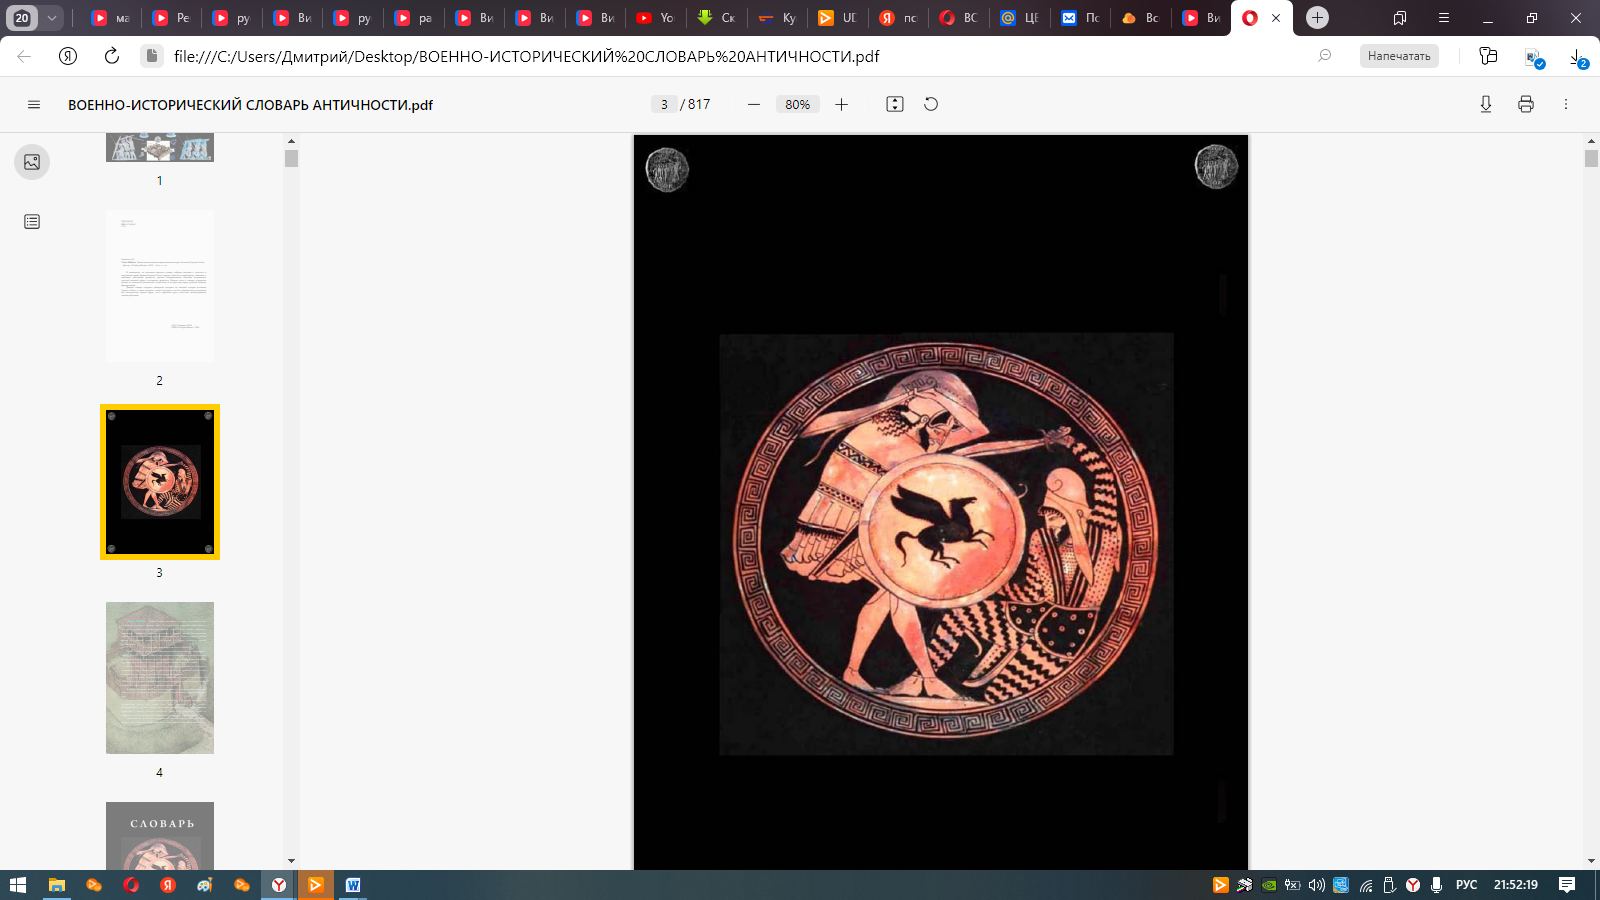This screenshot has width=1600, height=900.
Task: Click thumbnail panel scroll up arrow
Action: tap(291, 142)
